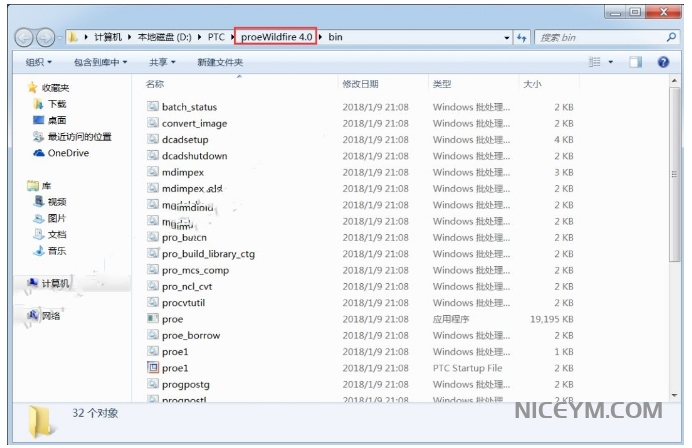Screen dimensions: 692x448
Task: Maximize the explorer window
Action: pos(635,12)
